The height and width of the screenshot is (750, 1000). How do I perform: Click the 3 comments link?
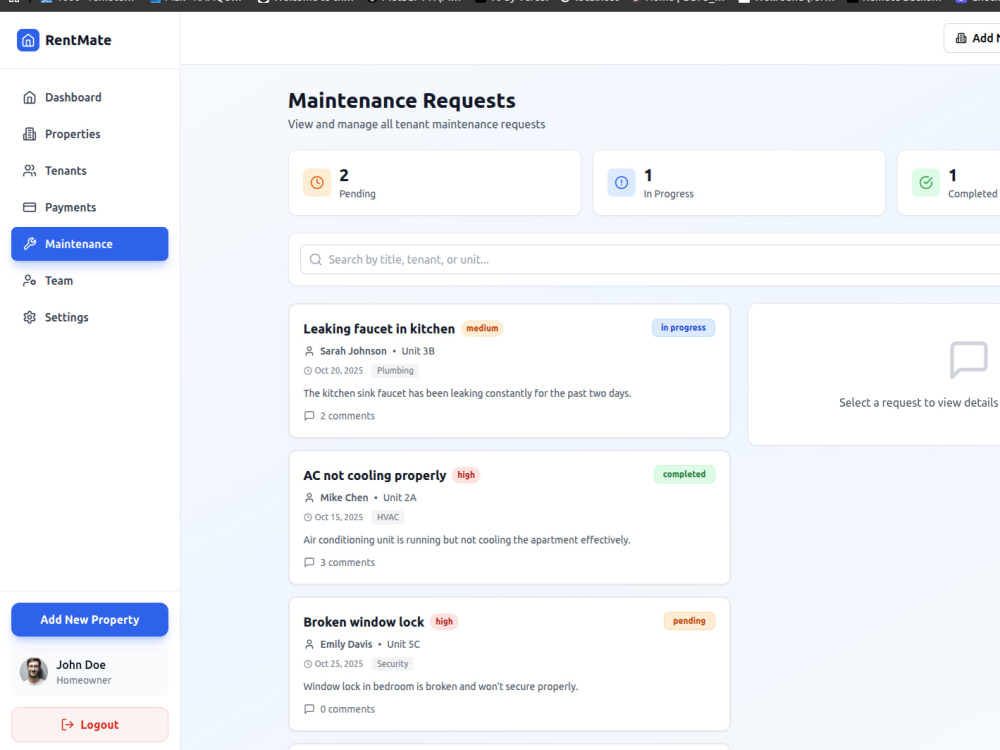347,562
